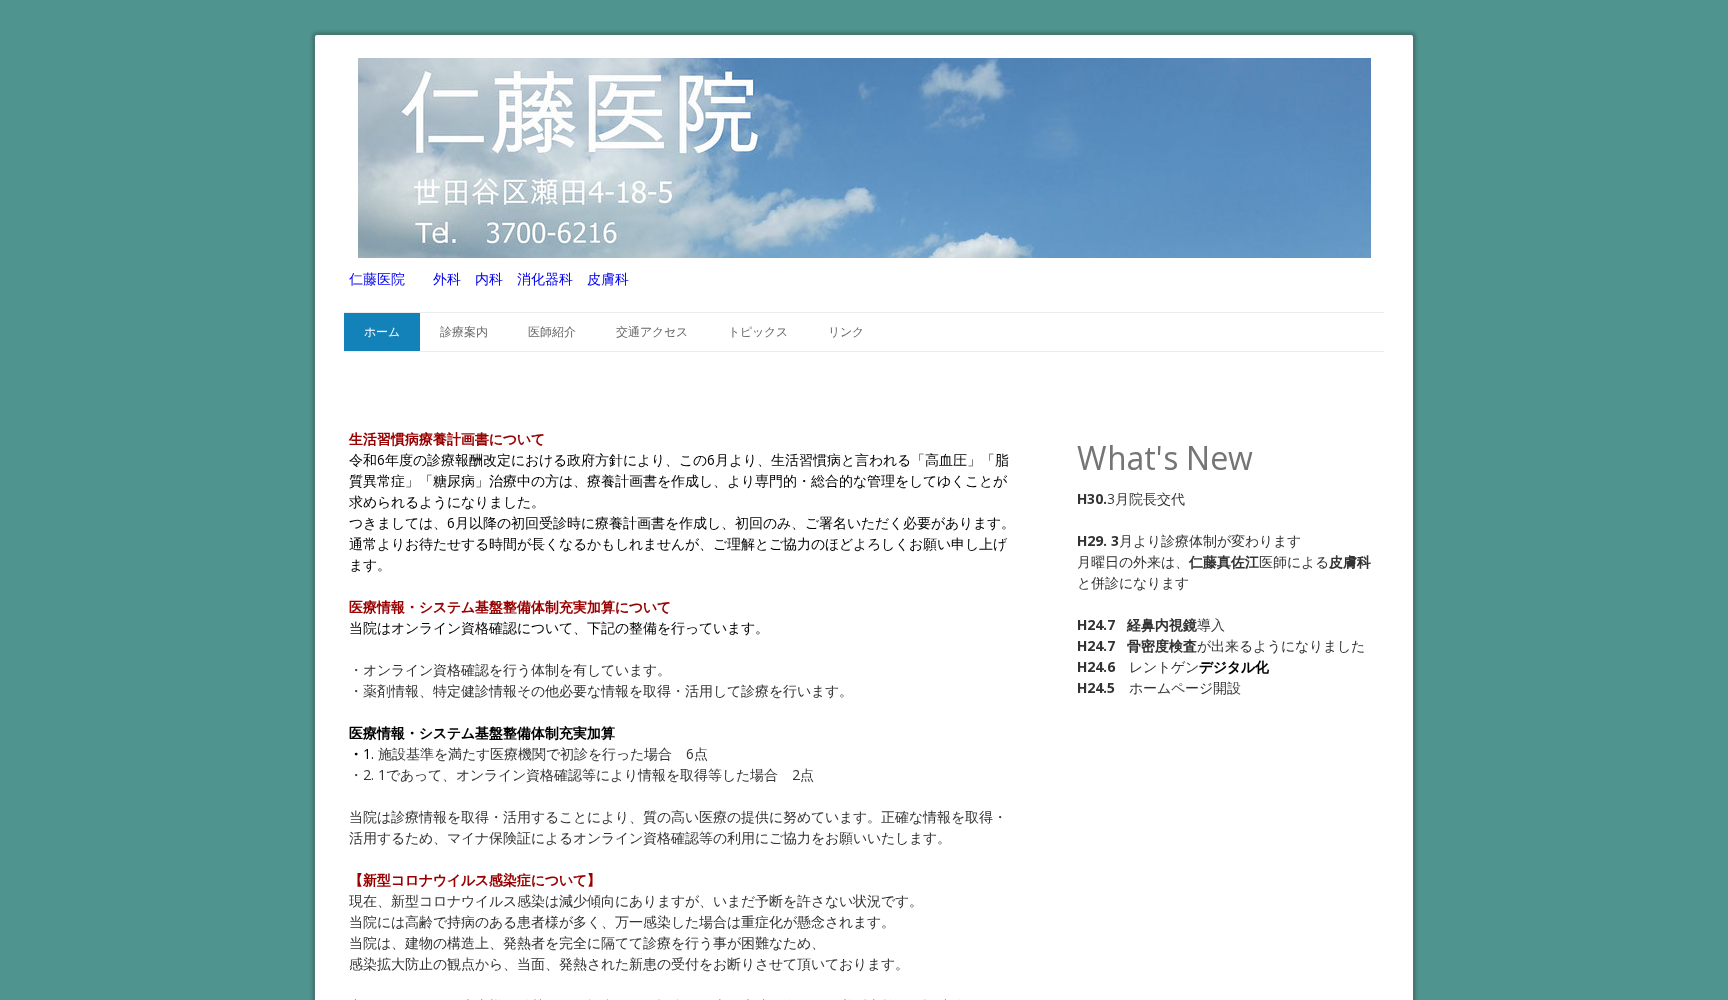Select the 内科 department link

click(489, 280)
